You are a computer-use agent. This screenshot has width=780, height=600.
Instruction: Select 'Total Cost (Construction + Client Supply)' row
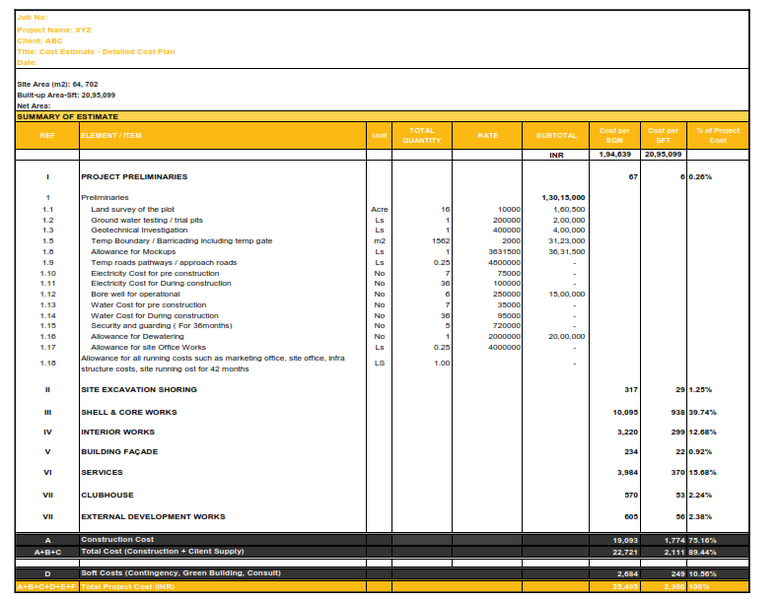[382, 552]
